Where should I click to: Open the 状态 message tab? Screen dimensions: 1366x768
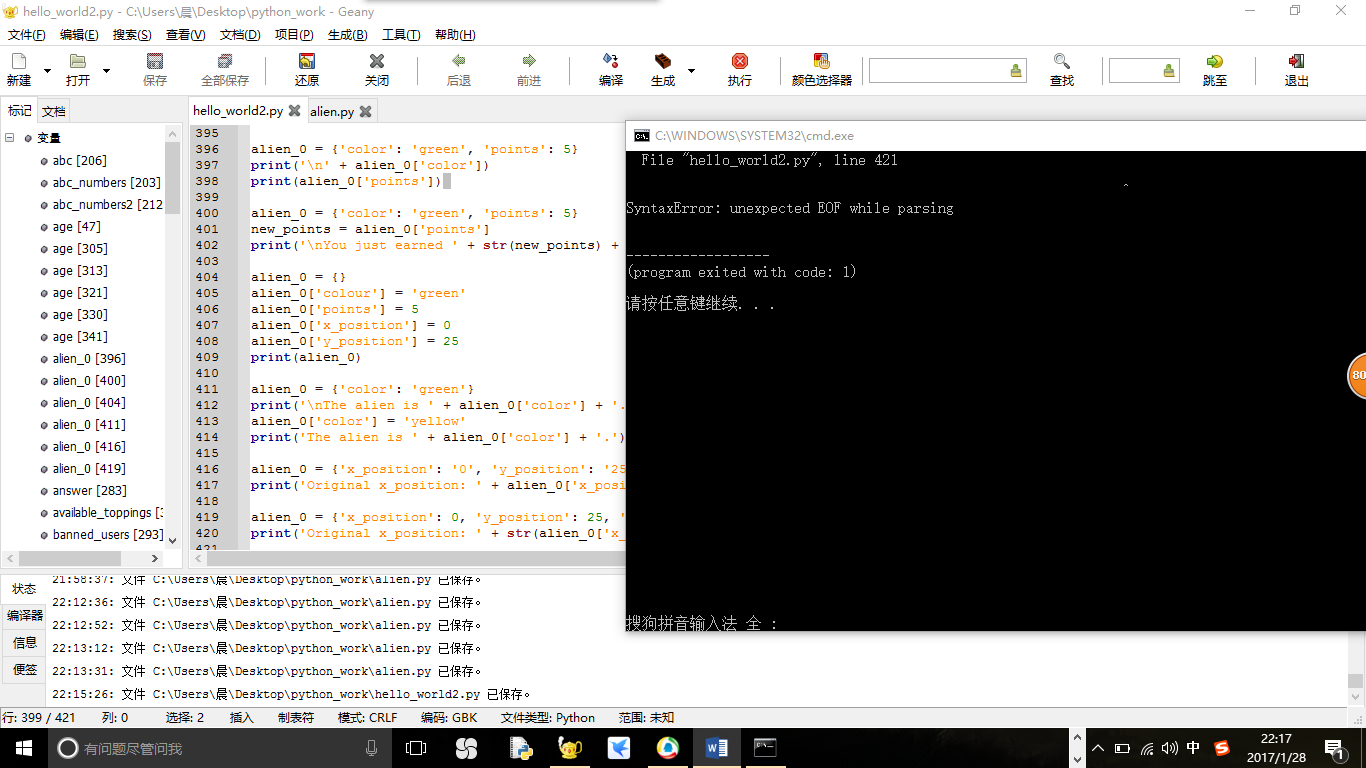24,589
